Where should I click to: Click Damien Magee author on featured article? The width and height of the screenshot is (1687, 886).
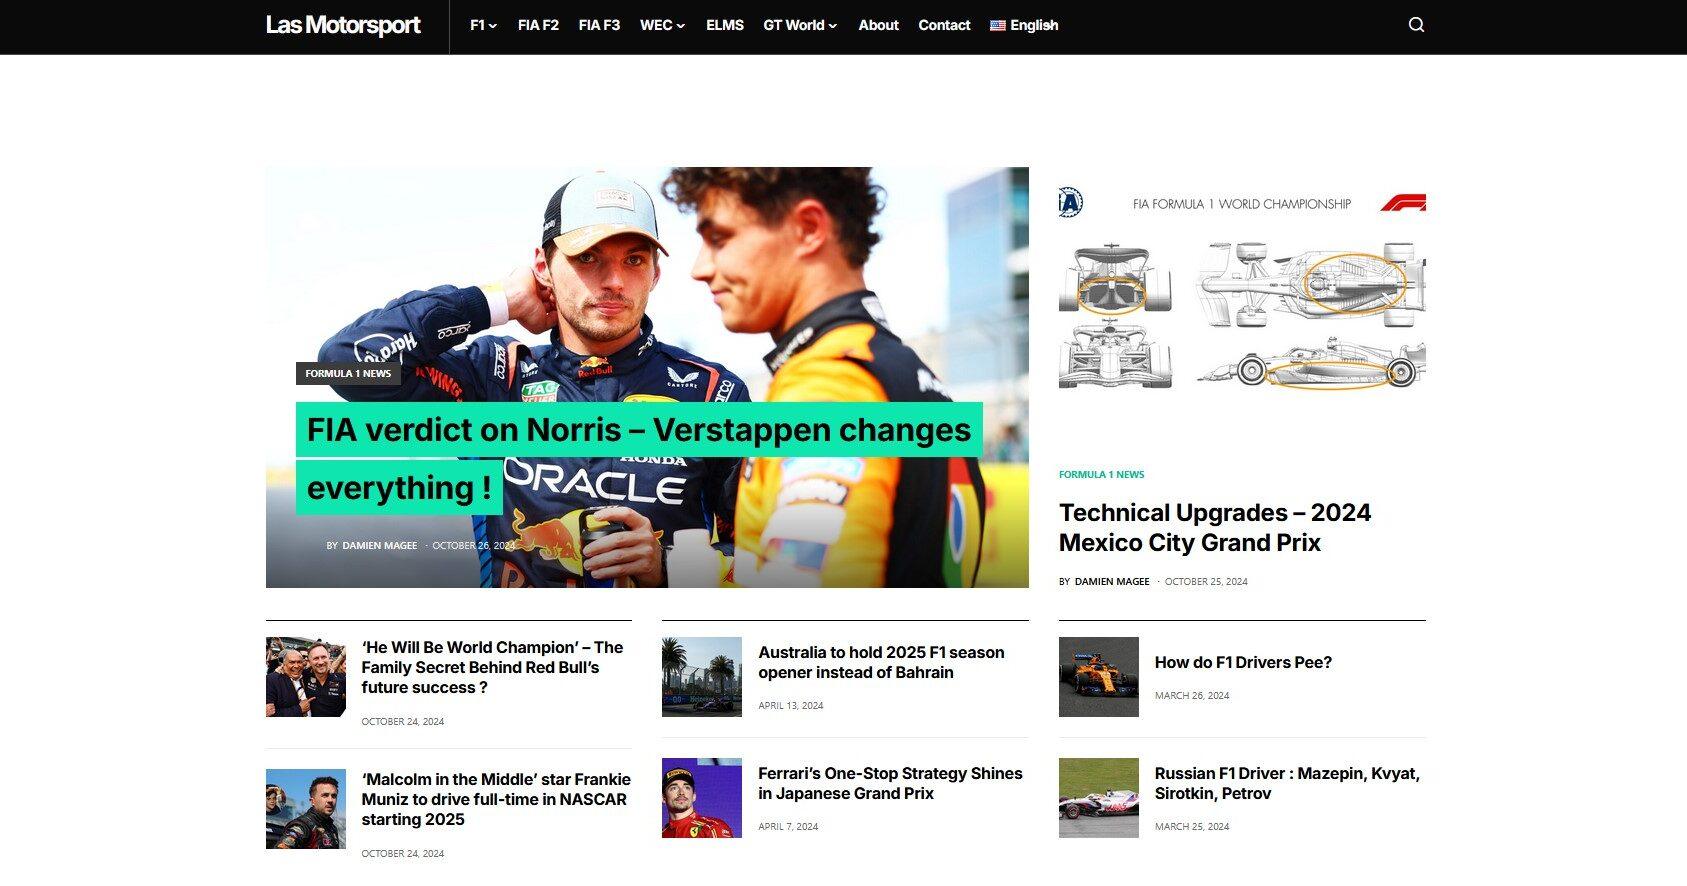pos(379,546)
